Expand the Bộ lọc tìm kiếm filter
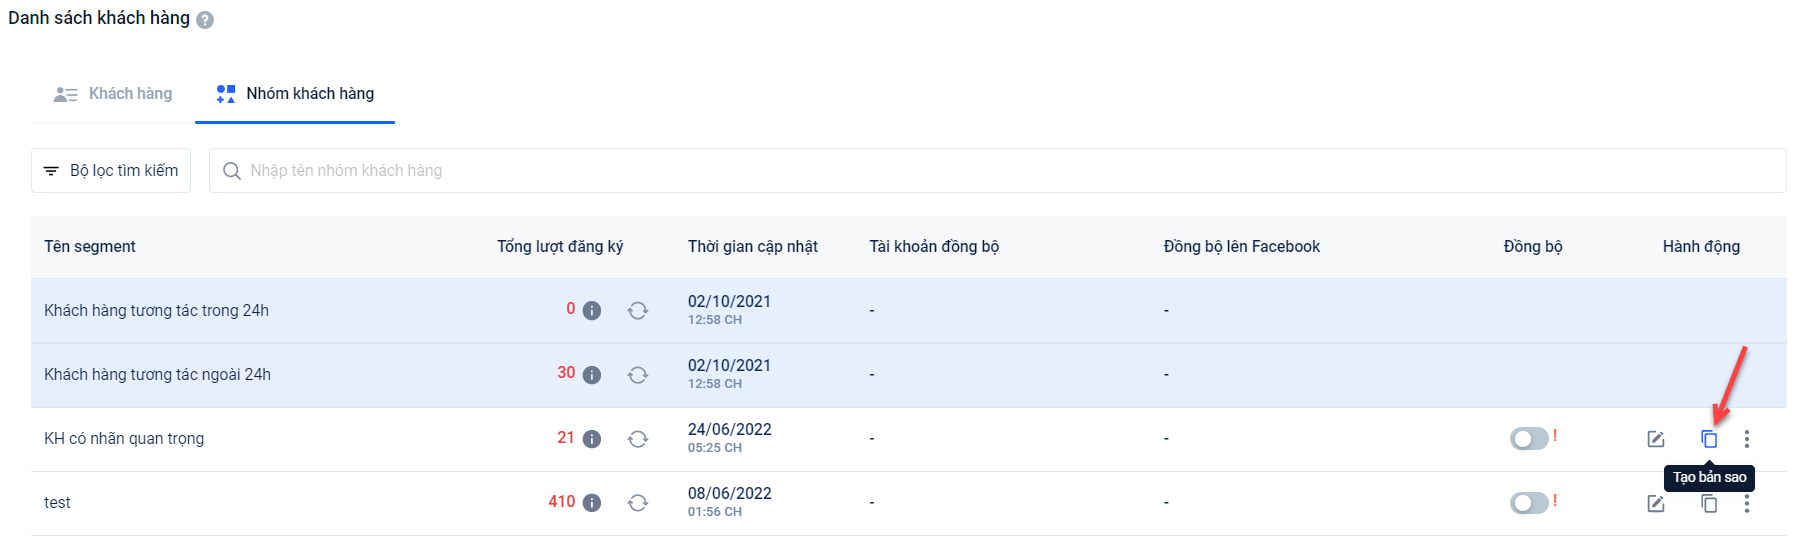The width and height of the screenshot is (1820, 537). 111,171
